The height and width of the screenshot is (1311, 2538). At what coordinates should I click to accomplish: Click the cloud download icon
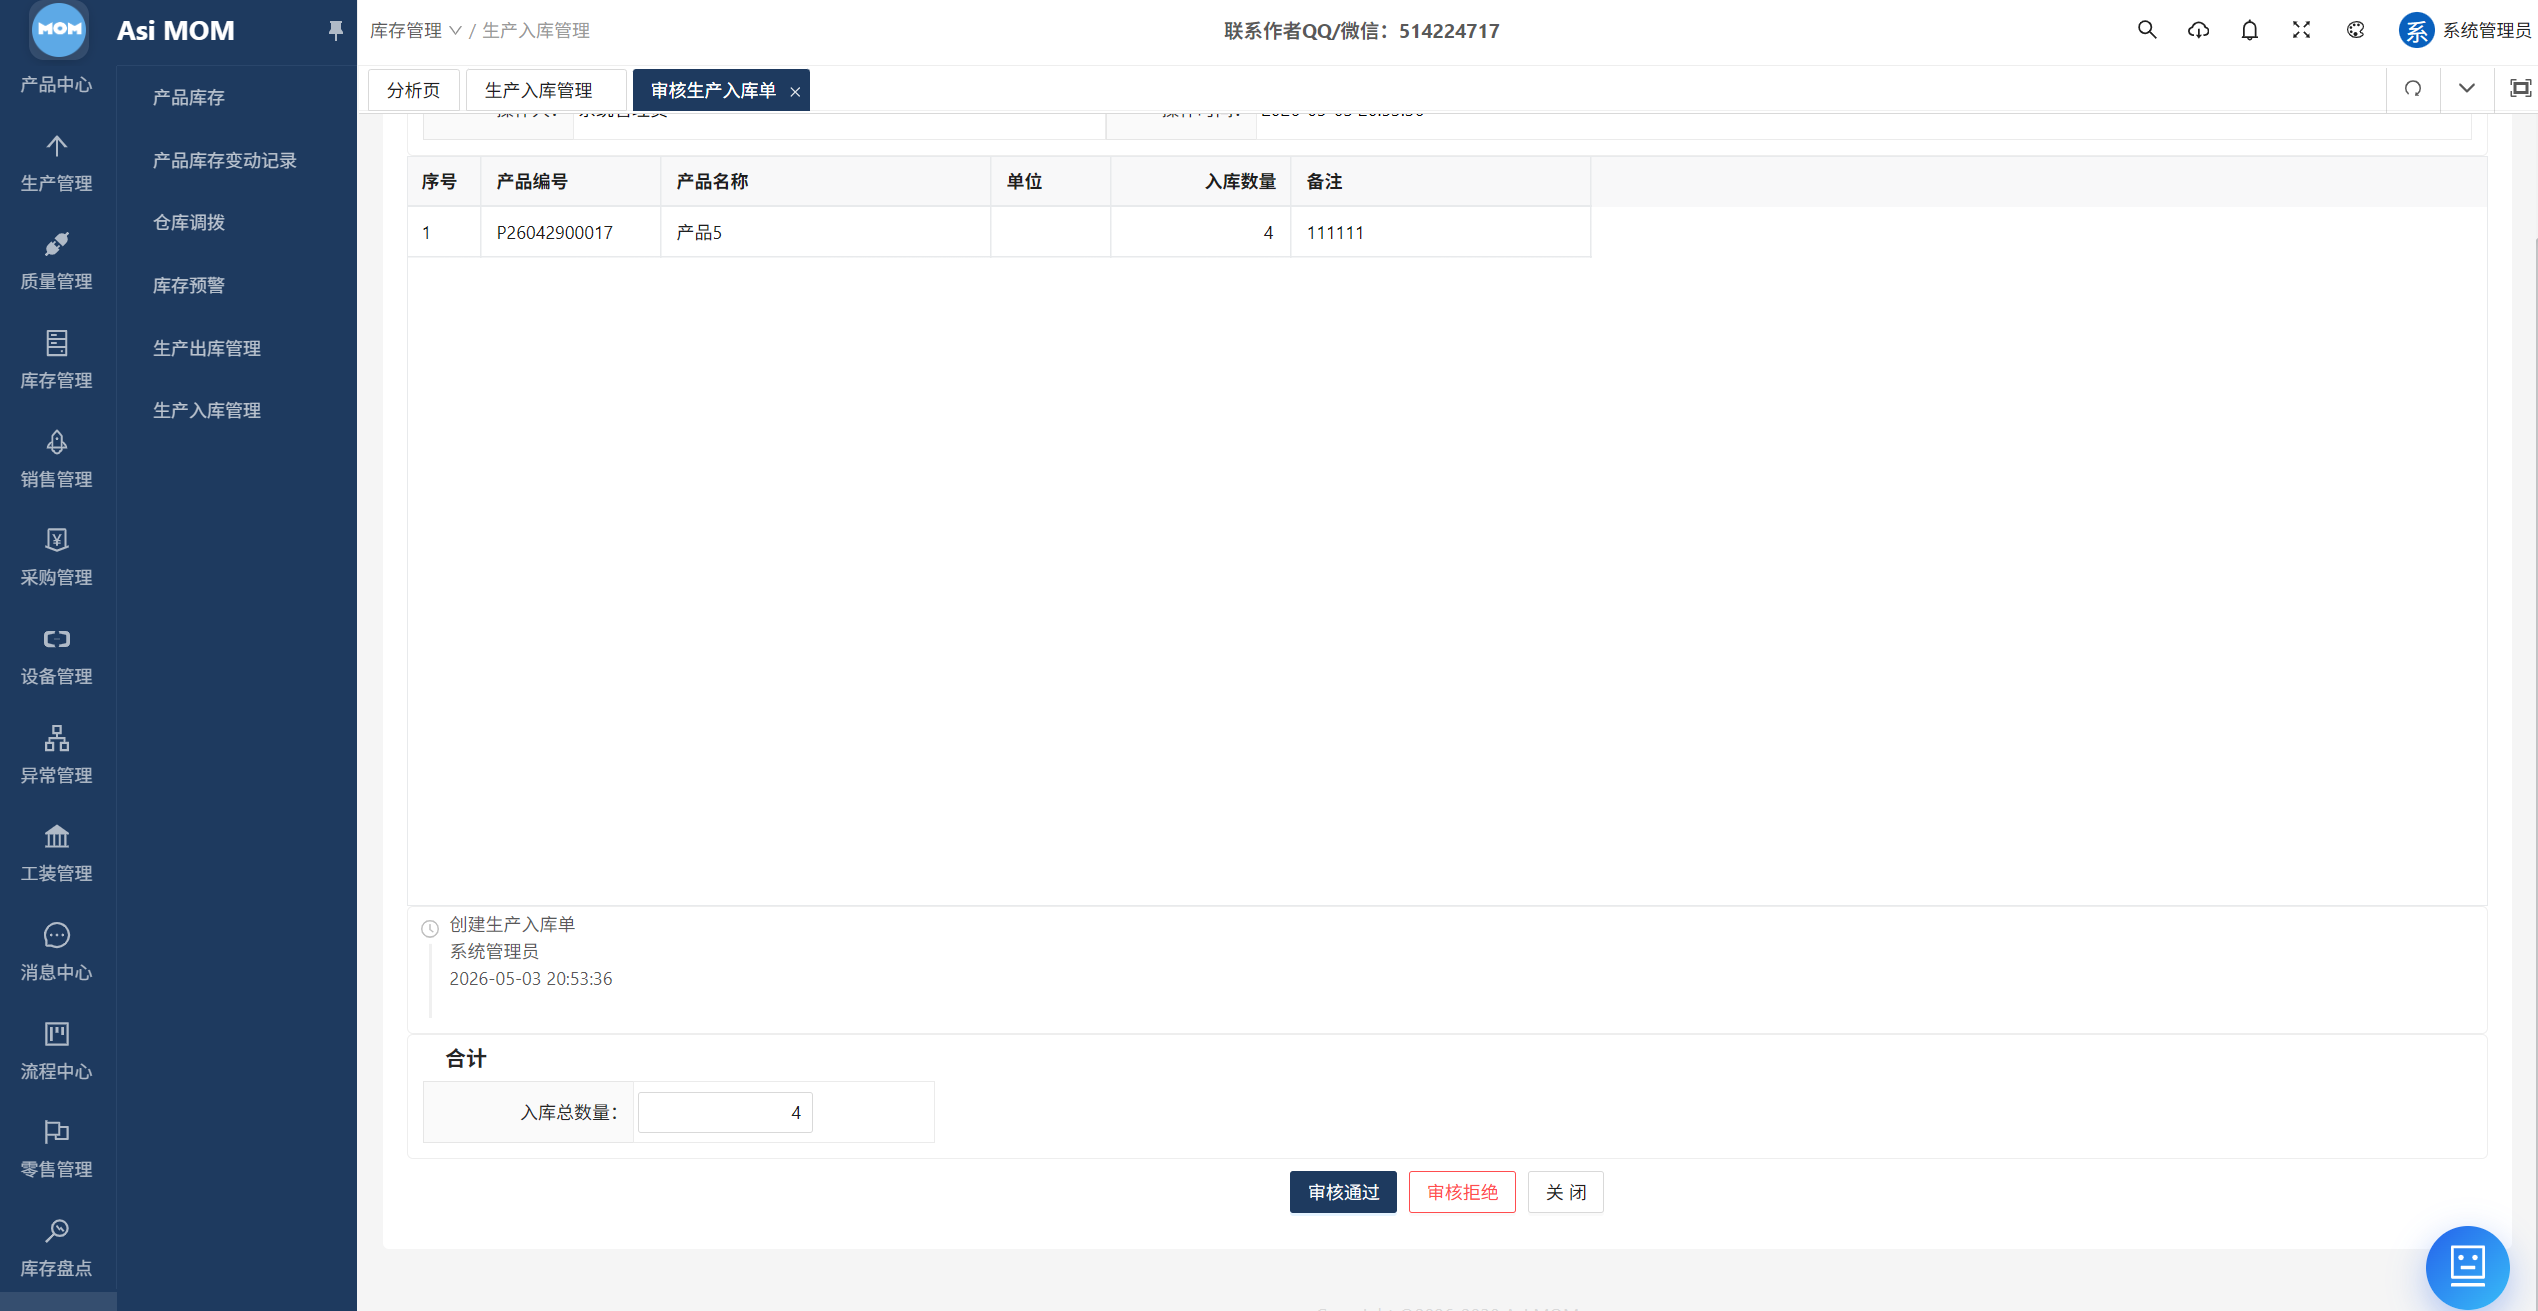pyautogui.click(x=2198, y=30)
